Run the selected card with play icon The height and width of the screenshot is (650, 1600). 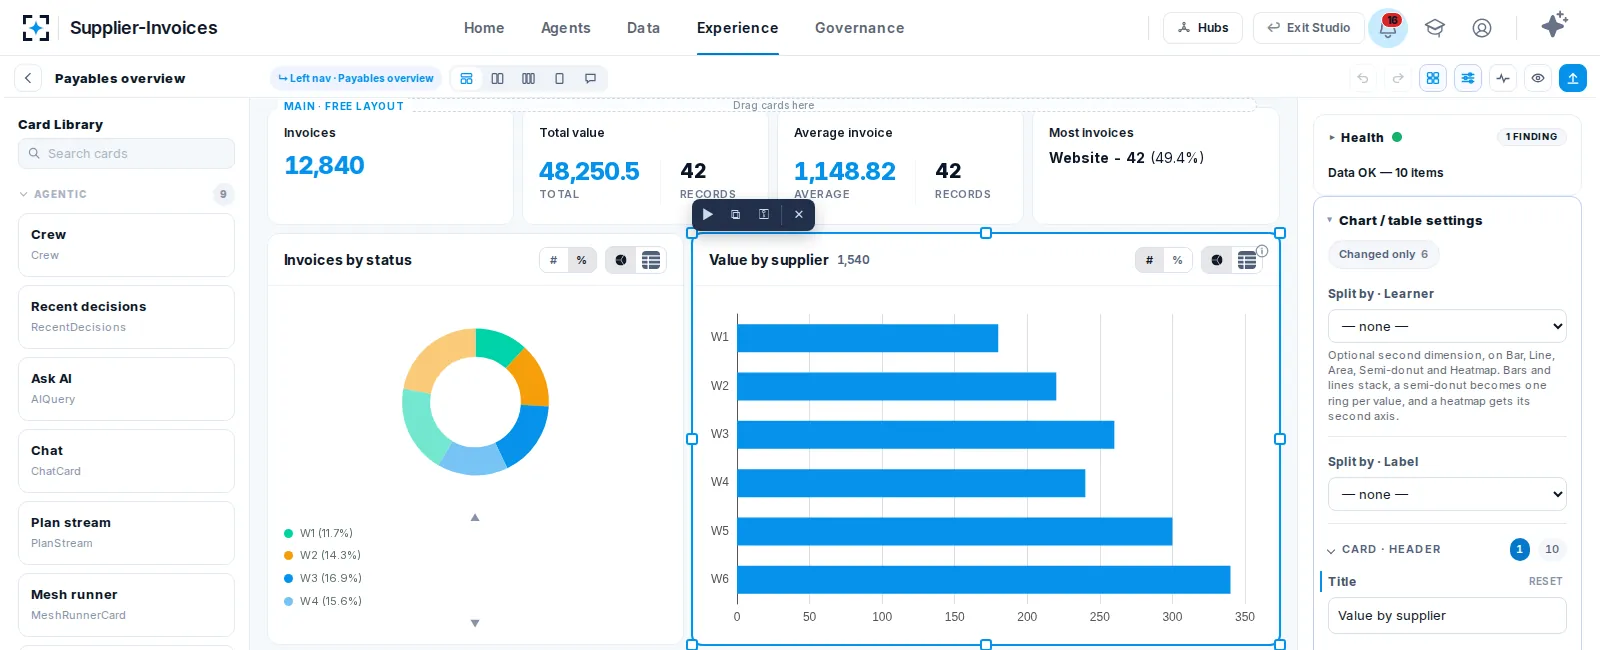click(707, 214)
